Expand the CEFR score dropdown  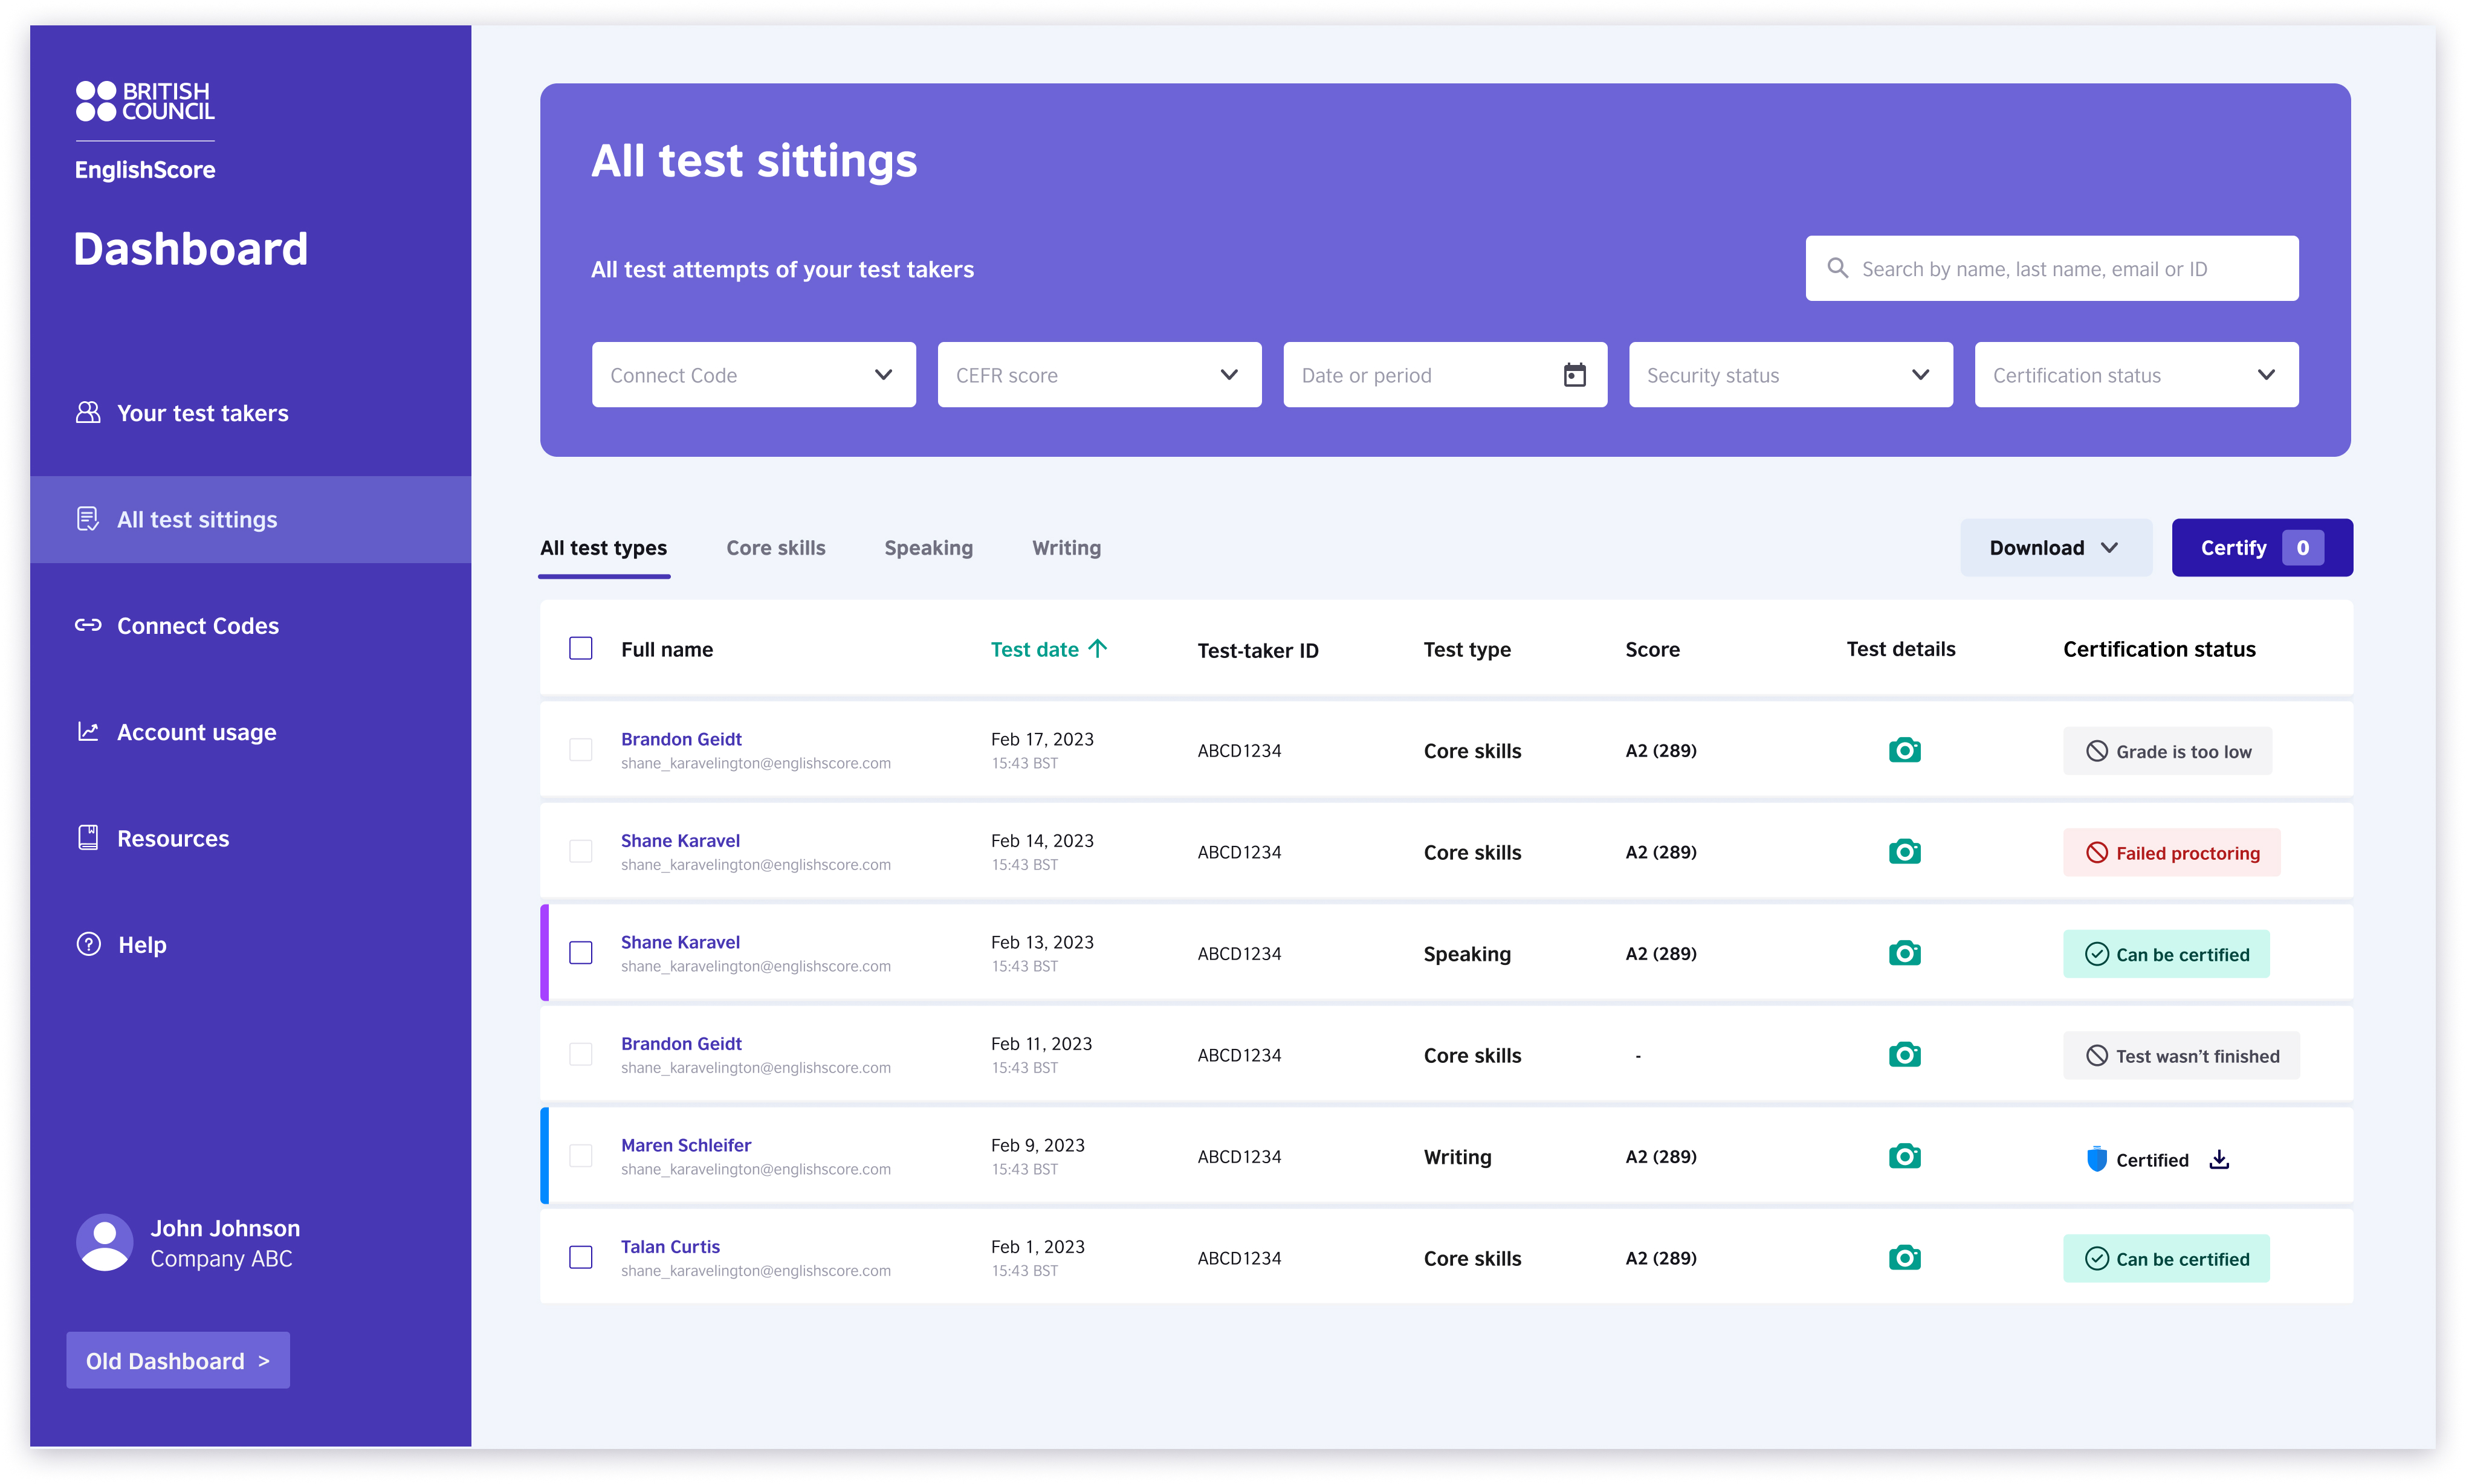tap(1099, 375)
